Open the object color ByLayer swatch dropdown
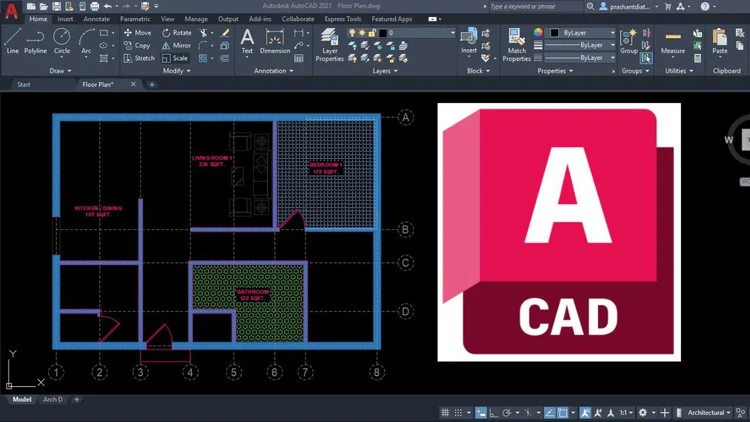The height and width of the screenshot is (422, 750). [582, 33]
